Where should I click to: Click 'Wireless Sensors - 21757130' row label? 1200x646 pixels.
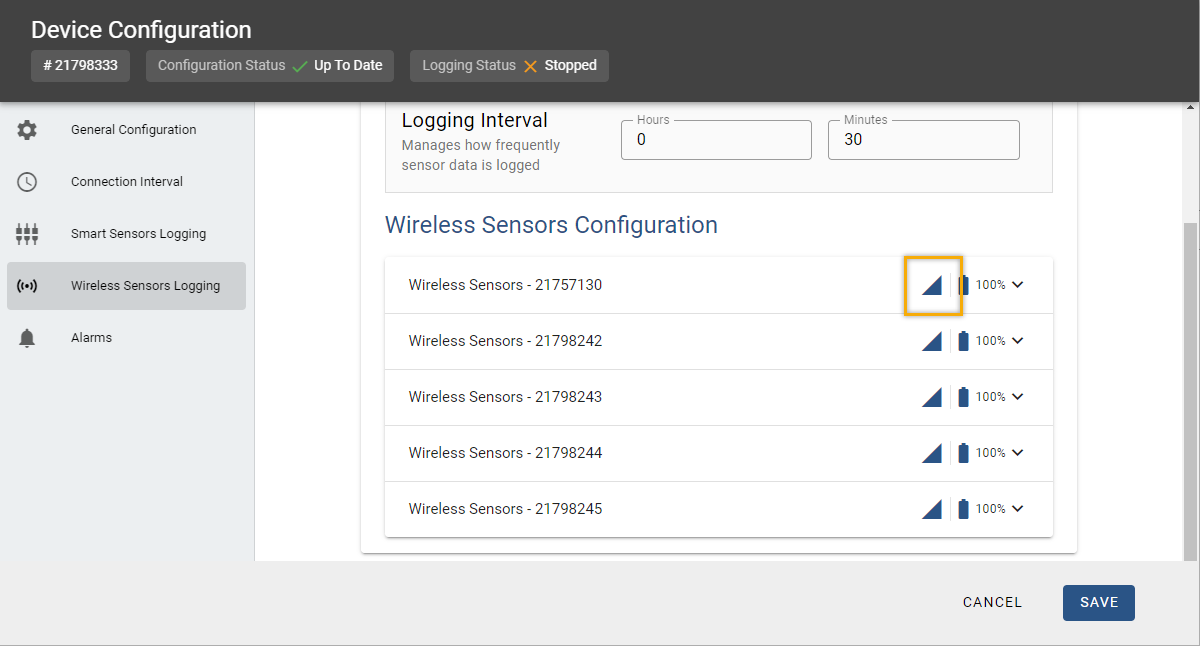pyautogui.click(x=505, y=285)
